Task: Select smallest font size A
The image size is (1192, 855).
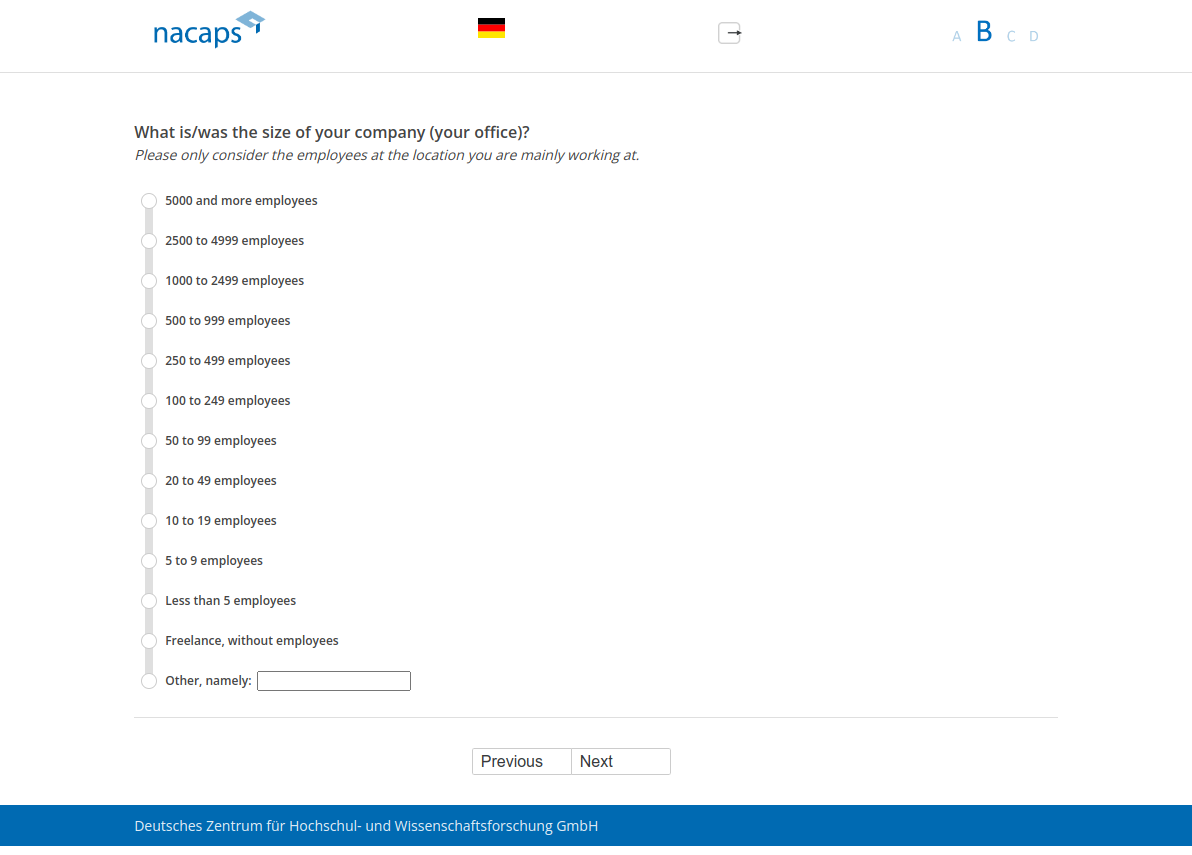Action: point(956,37)
